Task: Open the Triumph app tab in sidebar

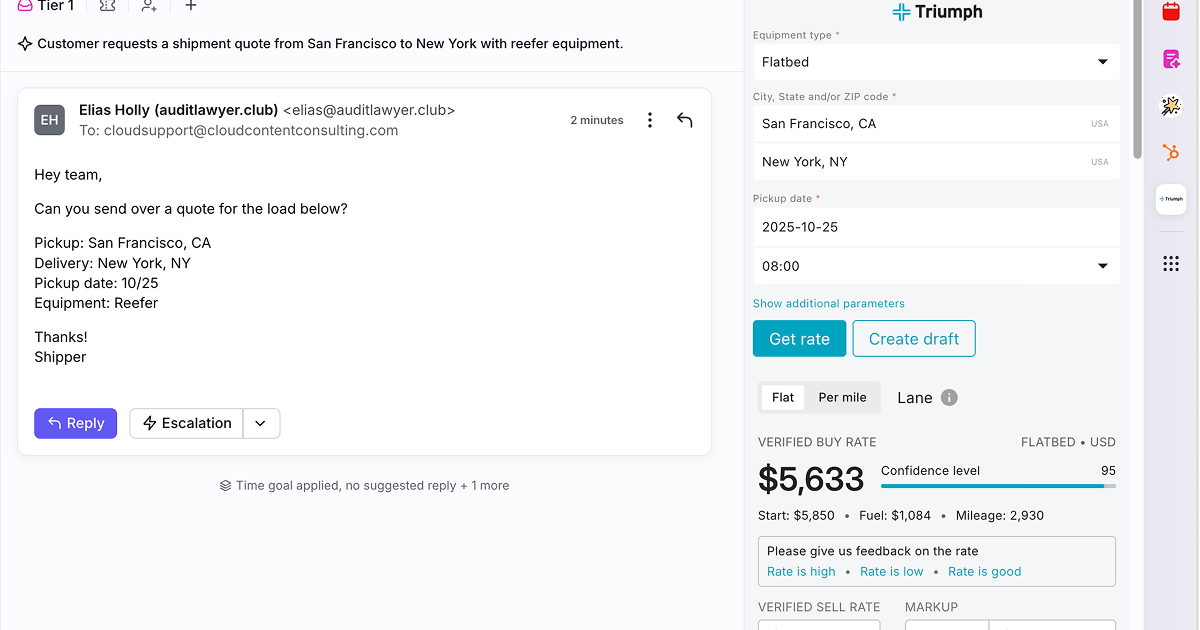Action: pyautogui.click(x=1171, y=199)
